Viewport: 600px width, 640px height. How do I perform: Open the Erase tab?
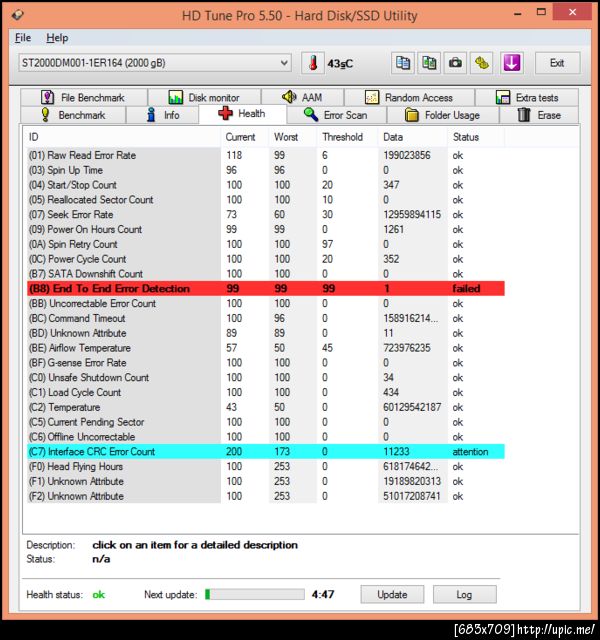[x=539, y=115]
